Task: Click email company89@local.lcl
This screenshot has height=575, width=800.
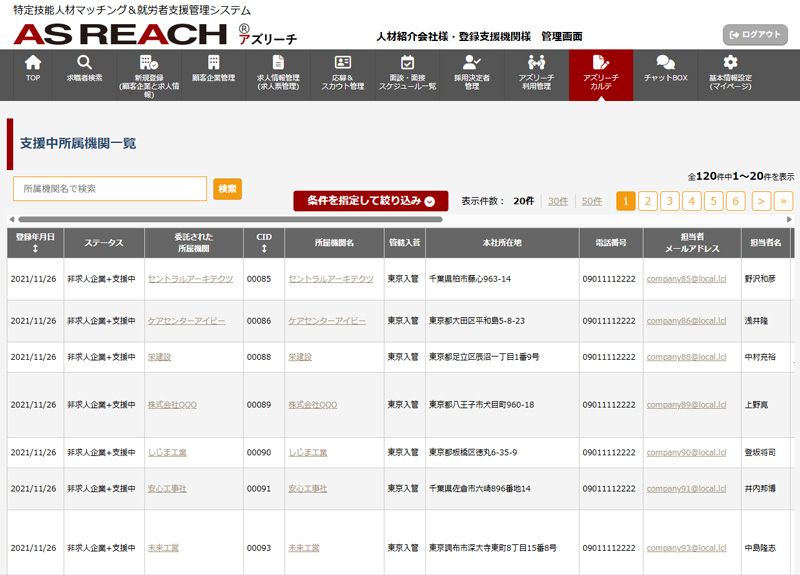Action: (x=686, y=405)
